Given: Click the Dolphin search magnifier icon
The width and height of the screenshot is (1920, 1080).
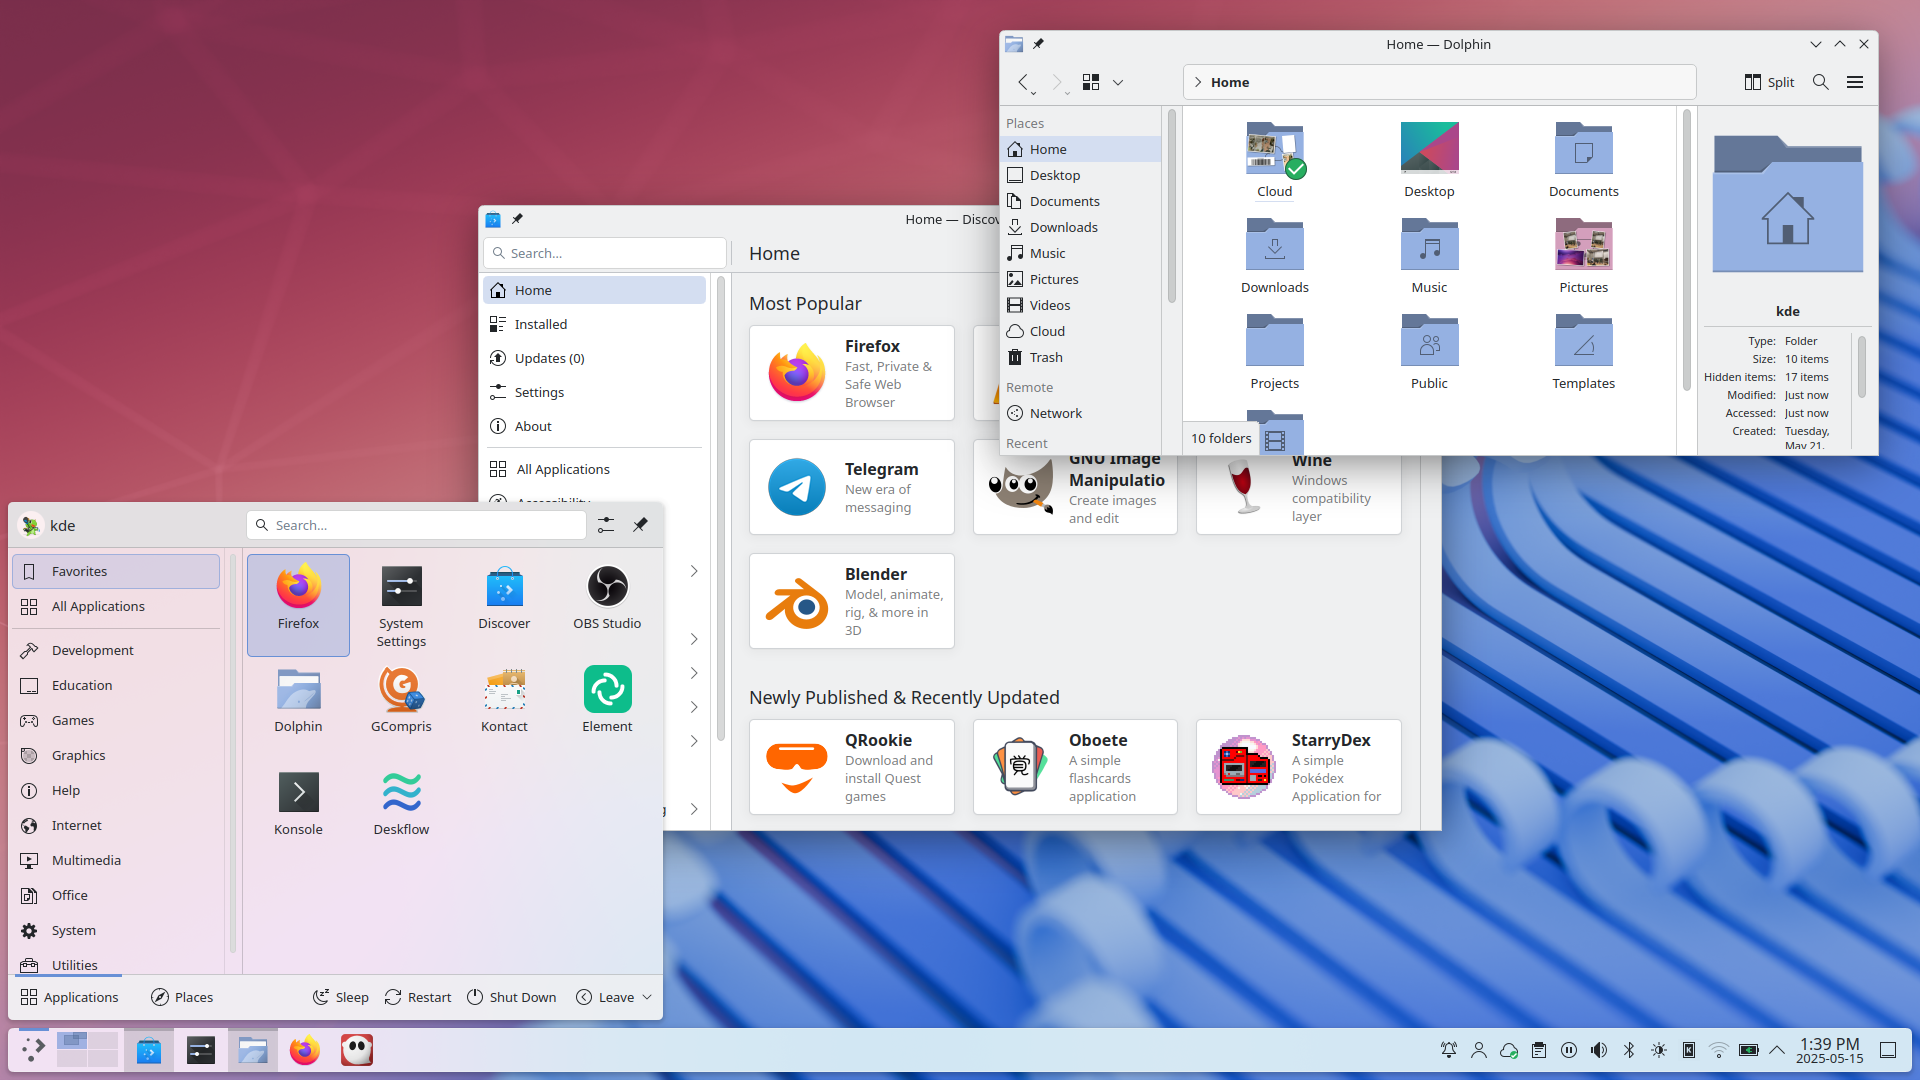Looking at the screenshot, I should click(1821, 82).
